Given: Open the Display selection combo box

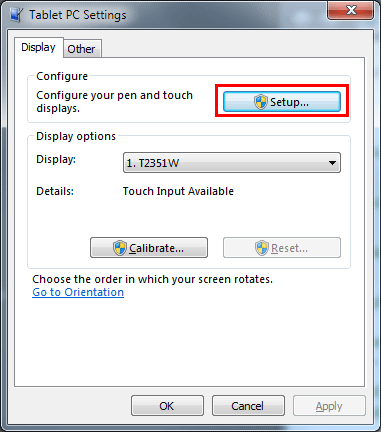Looking at the screenshot, I should pos(232,163).
